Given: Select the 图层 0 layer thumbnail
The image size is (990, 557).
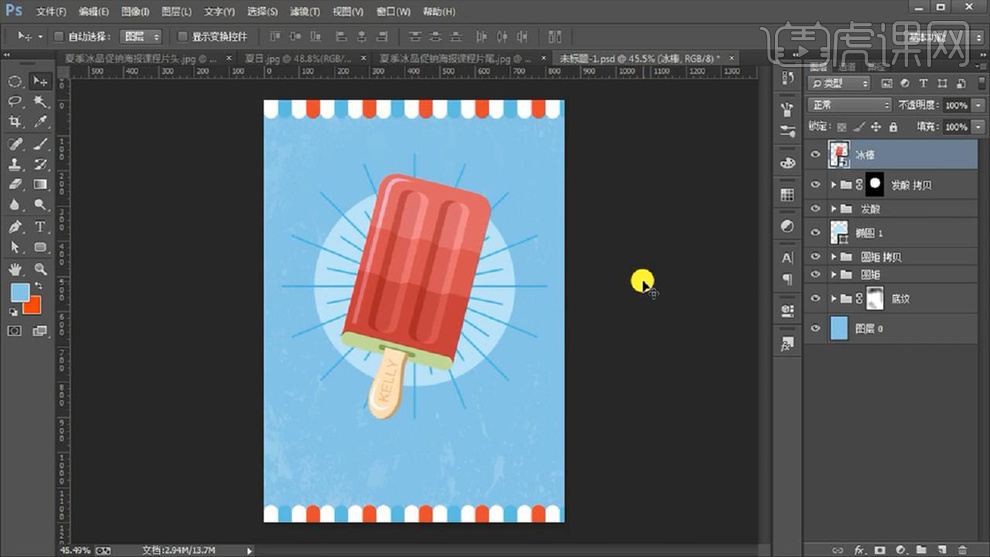Looking at the screenshot, I should click(839, 328).
